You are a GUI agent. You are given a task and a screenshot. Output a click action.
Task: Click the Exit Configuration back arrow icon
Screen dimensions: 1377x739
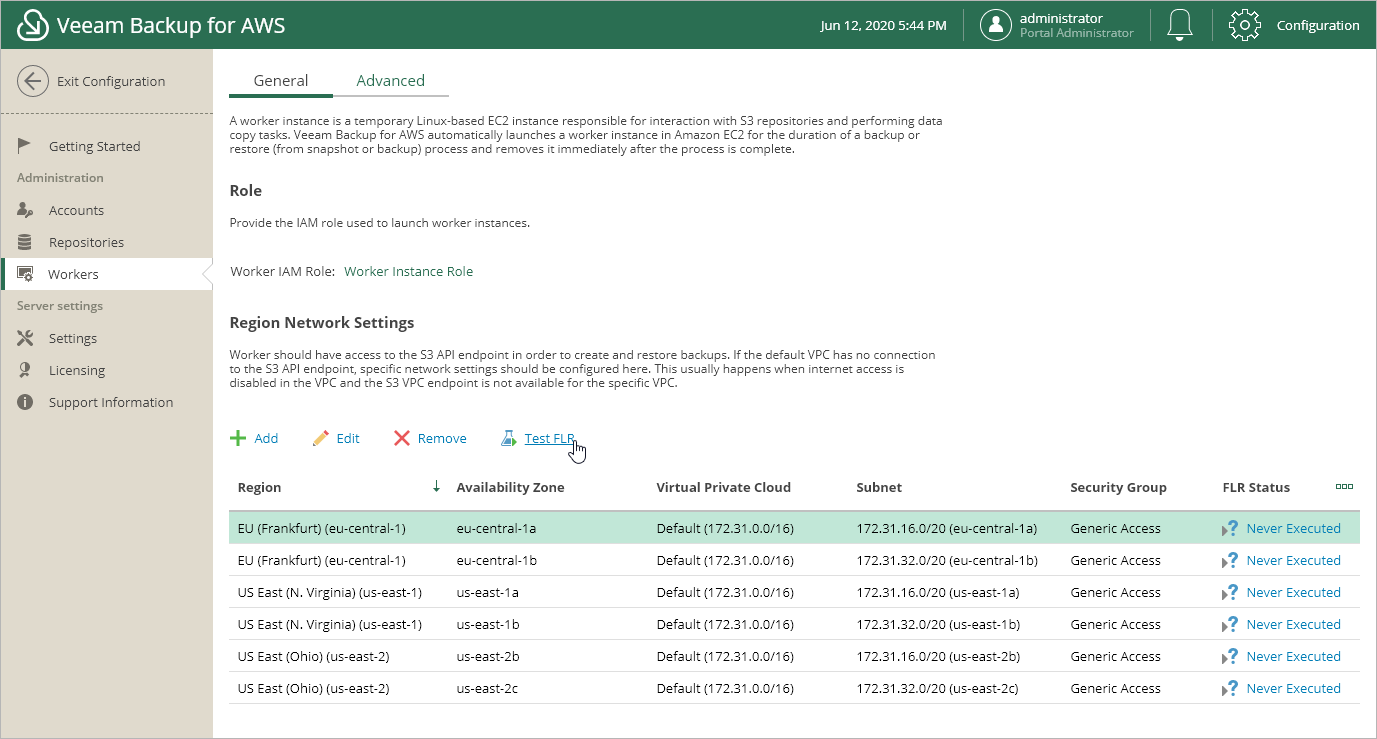(33, 81)
